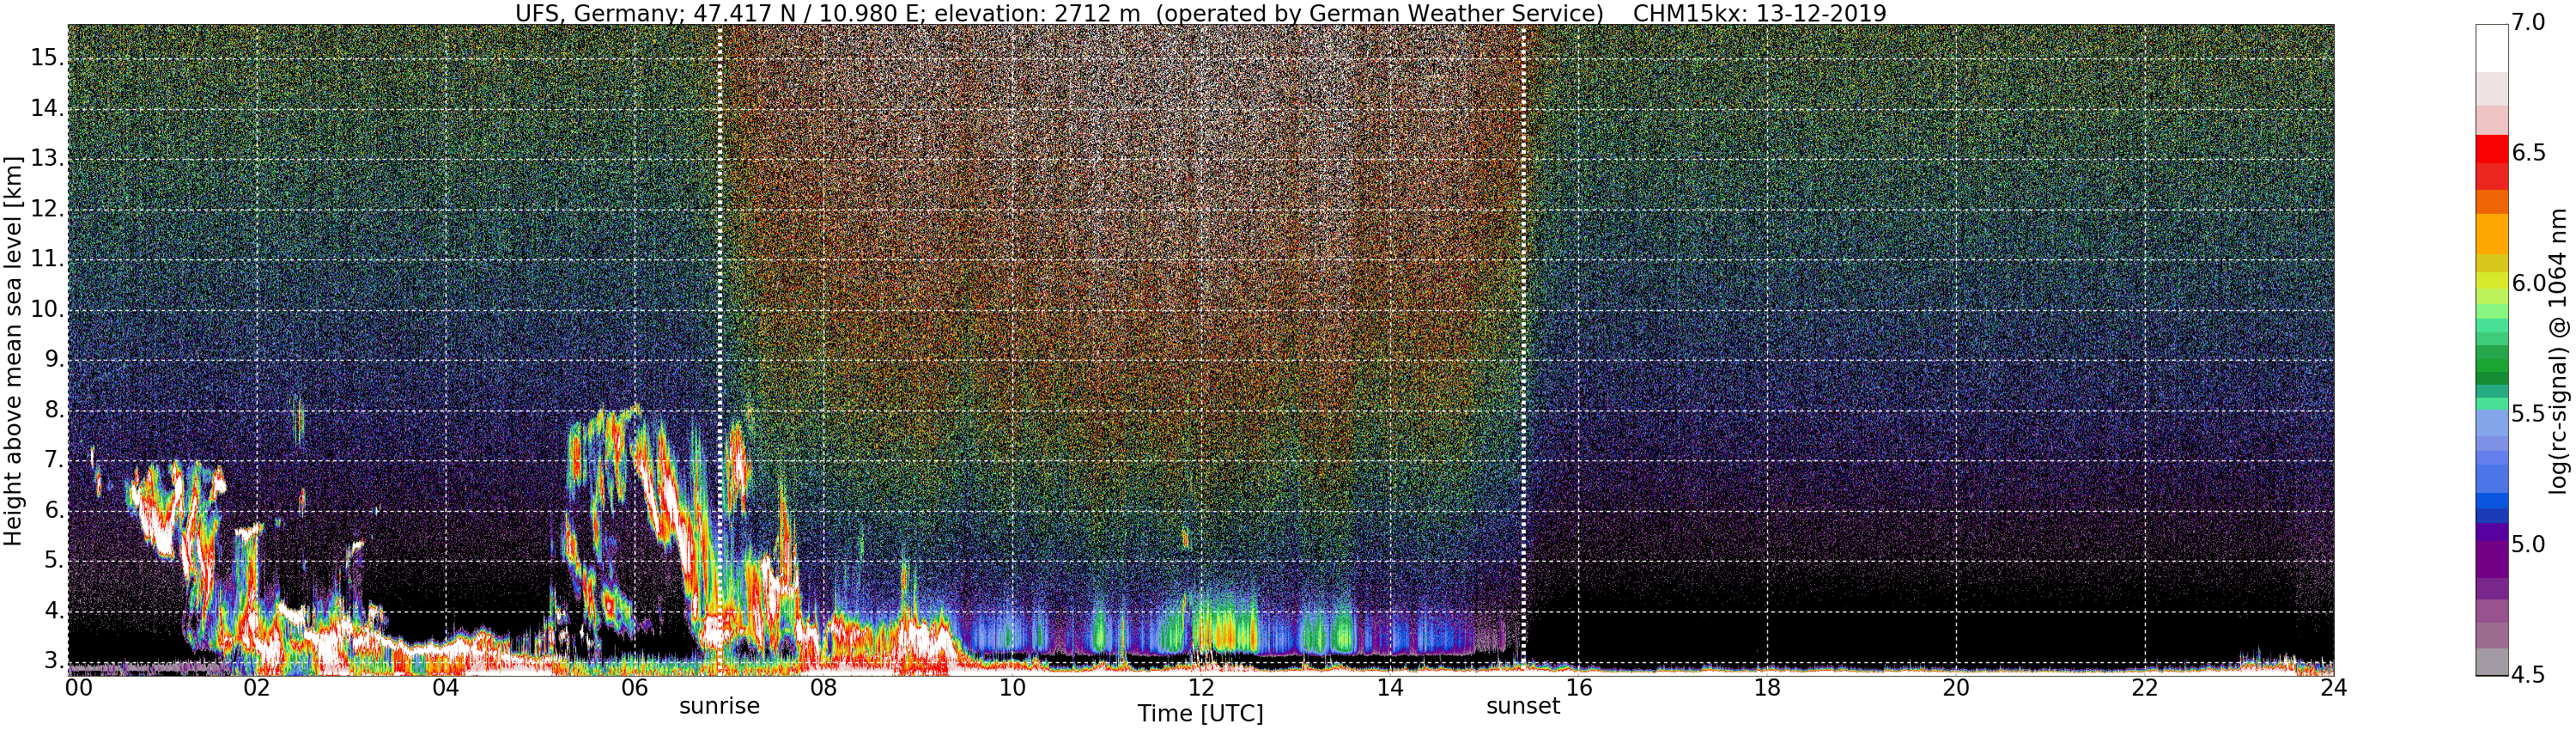Click the time axis tick label 18

pos(1768,688)
